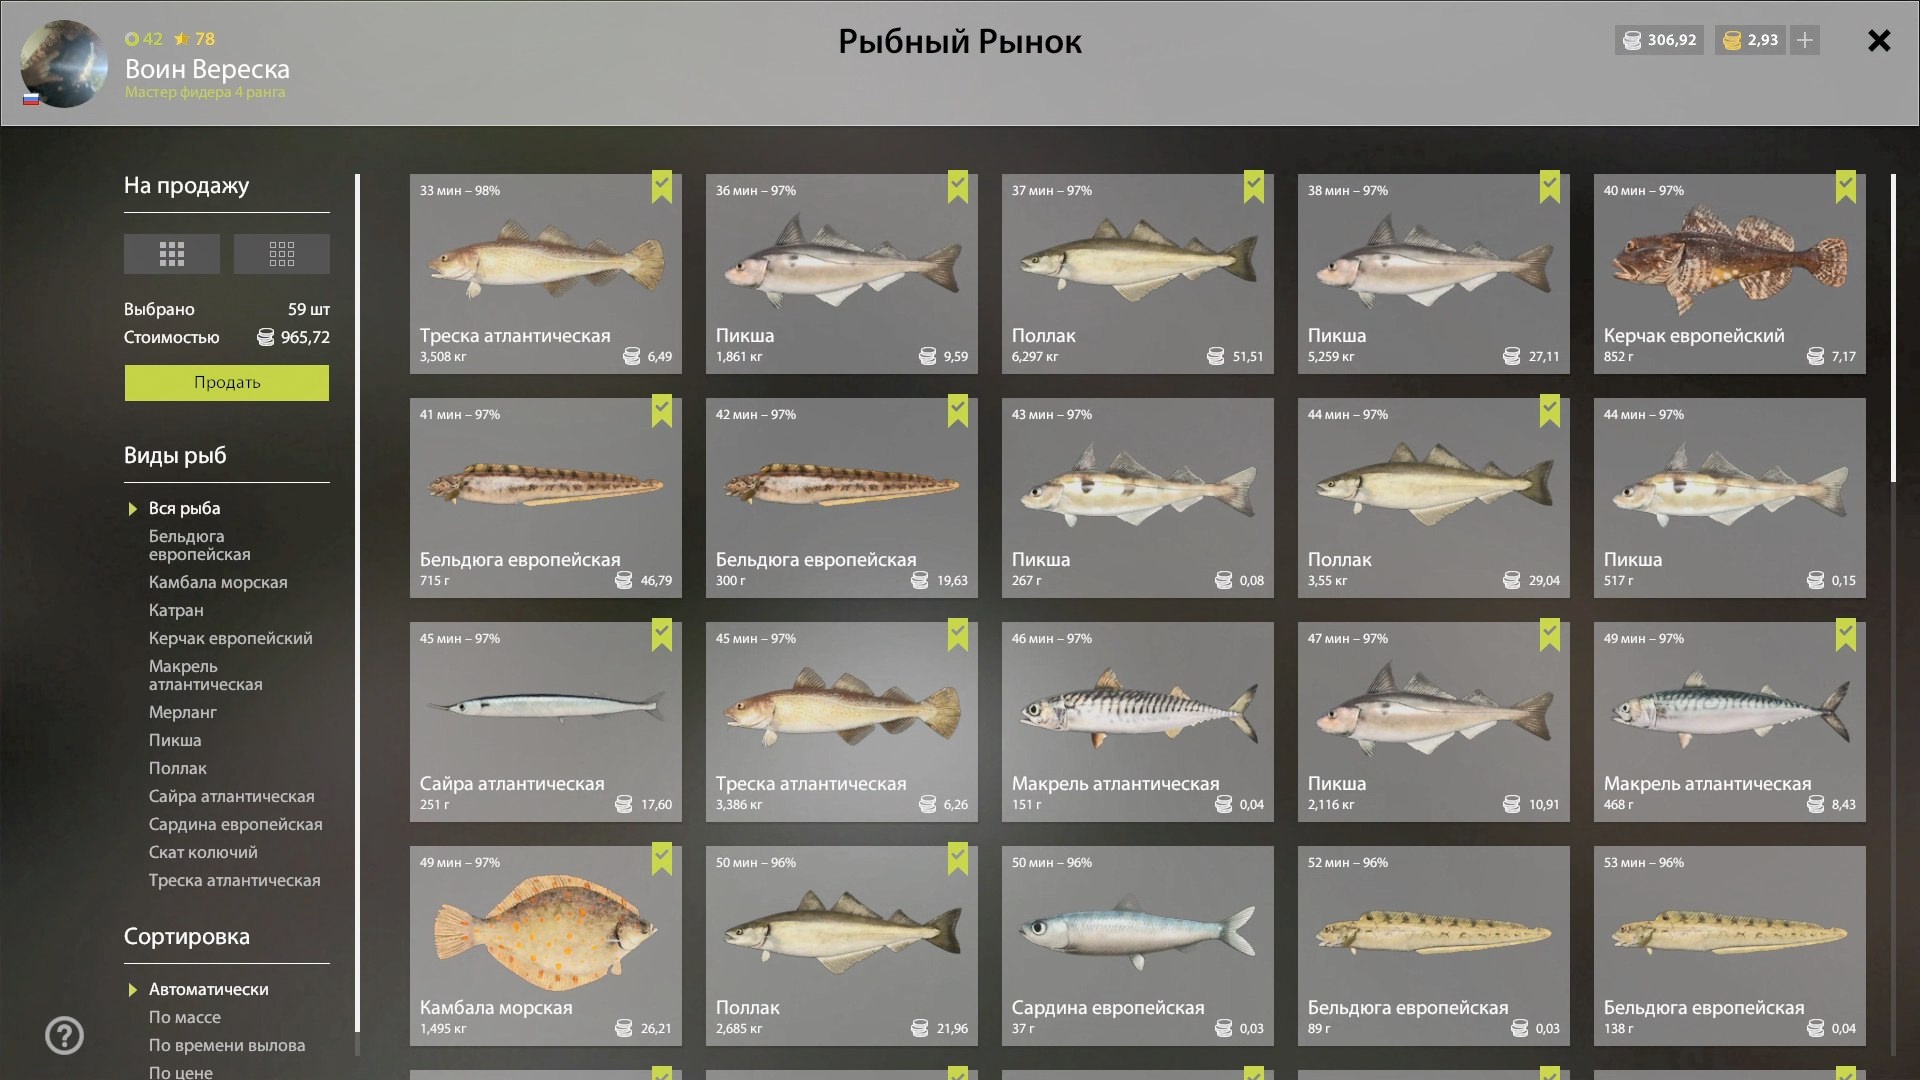The image size is (1920, 1080).
Task: Select the Пикша 267 г card
Action: coord(1138,498)
